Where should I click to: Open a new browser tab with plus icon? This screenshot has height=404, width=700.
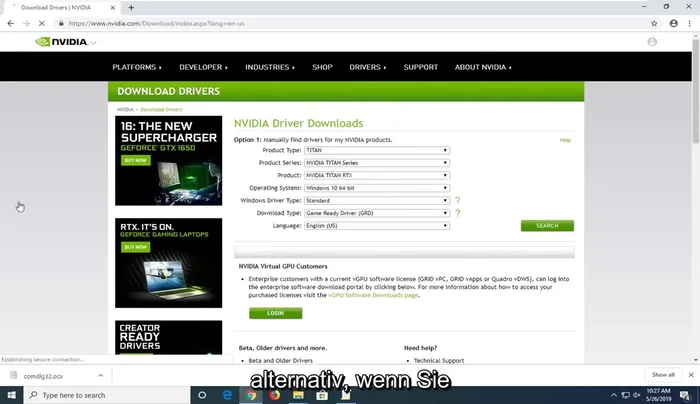(x=130, y=7)
